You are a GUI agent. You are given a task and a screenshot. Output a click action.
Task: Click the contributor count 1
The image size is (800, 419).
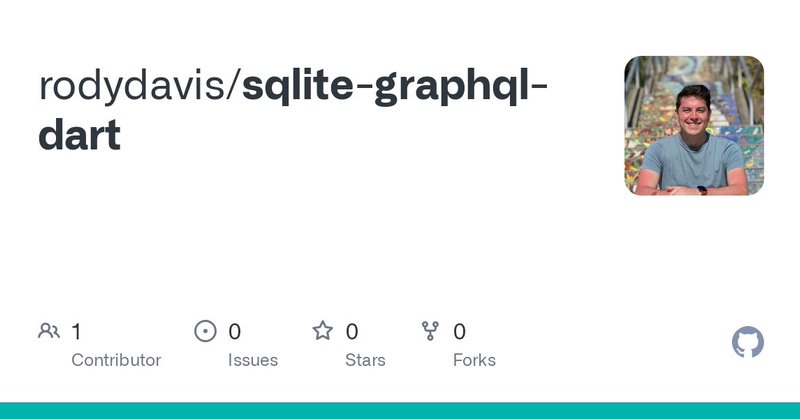tap(77, 332)
